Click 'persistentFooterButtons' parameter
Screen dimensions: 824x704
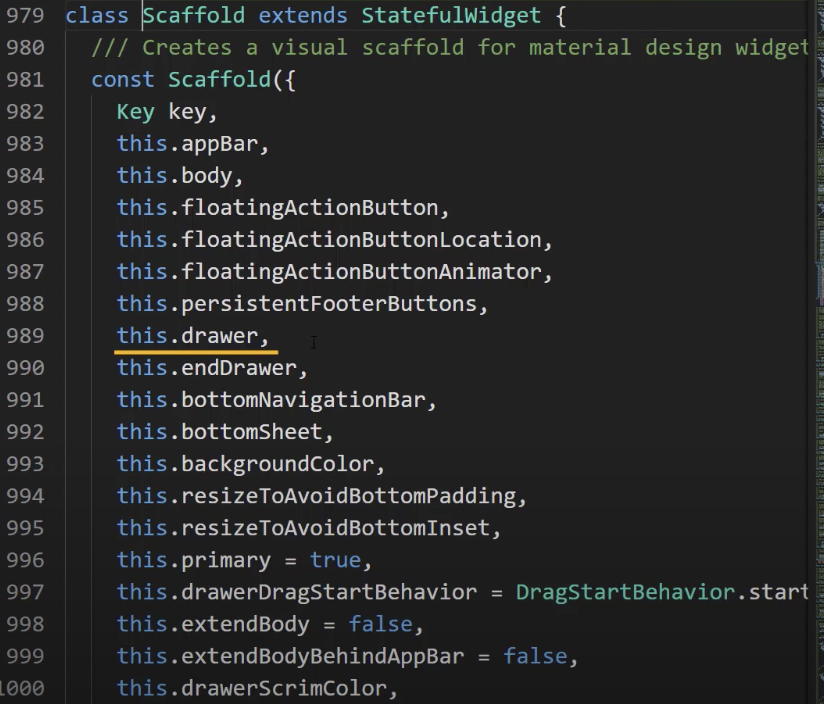click(x=329, y=304)
